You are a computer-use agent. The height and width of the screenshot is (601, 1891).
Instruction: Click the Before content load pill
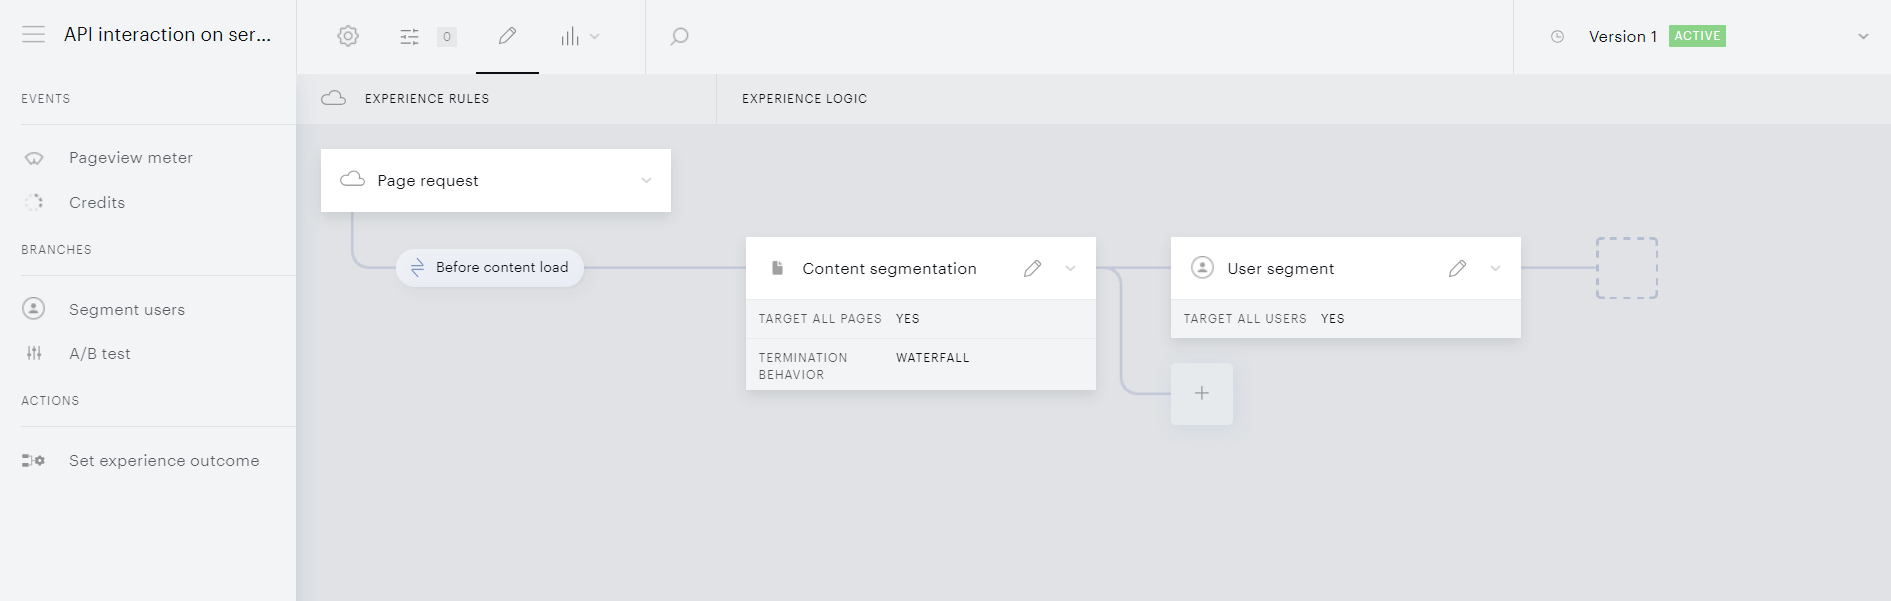pos(490,268)
